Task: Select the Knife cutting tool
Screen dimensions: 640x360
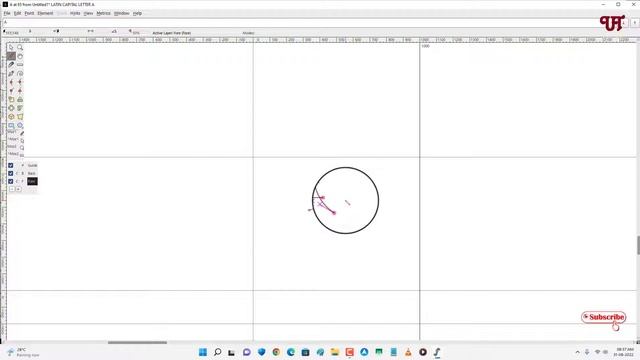Action: point(11,65)
